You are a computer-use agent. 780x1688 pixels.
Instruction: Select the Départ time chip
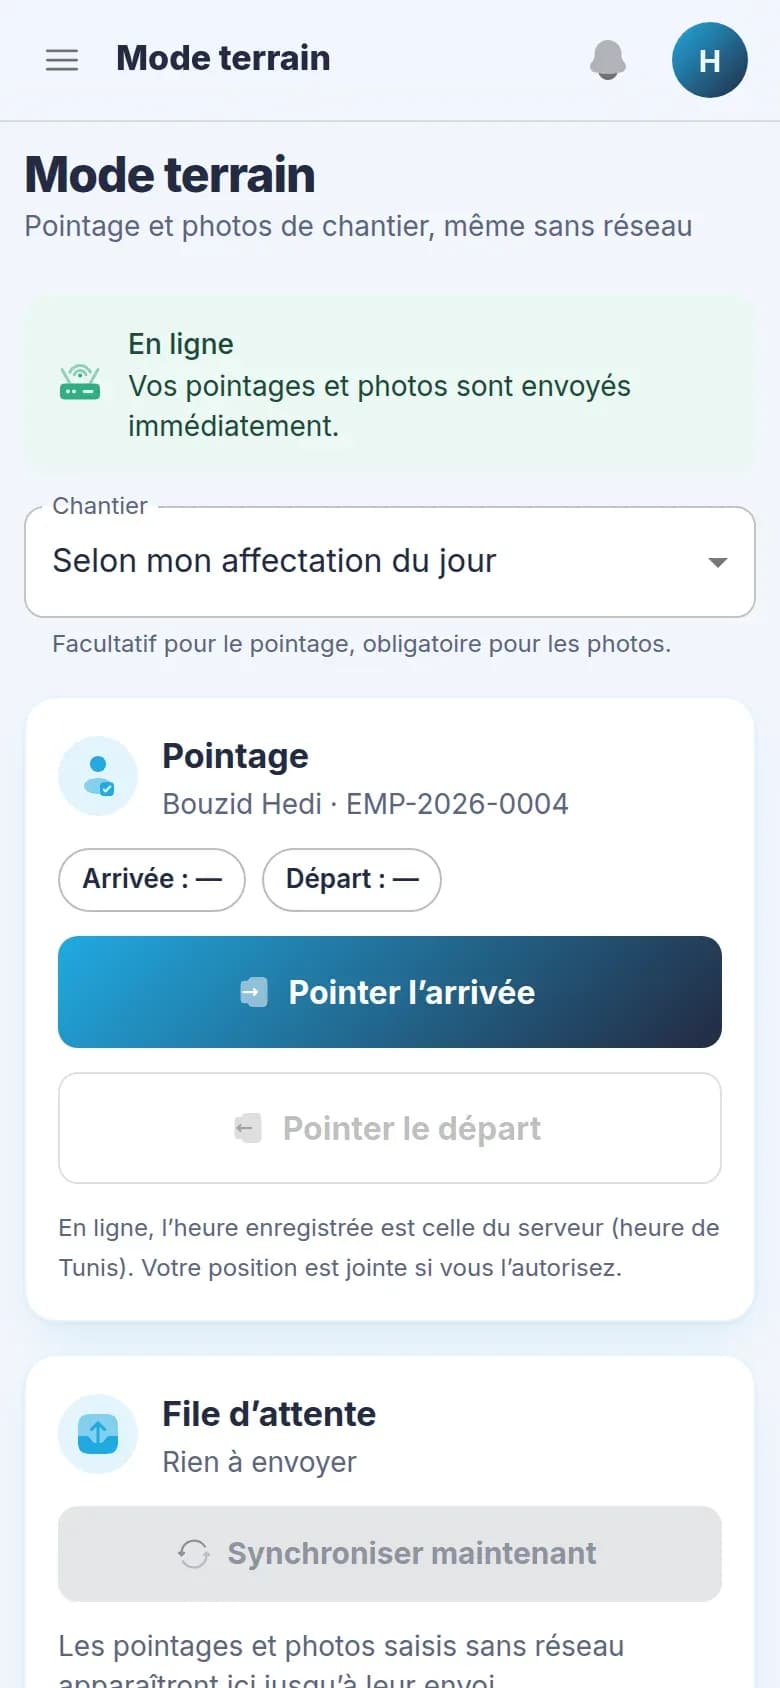[352, 880]
